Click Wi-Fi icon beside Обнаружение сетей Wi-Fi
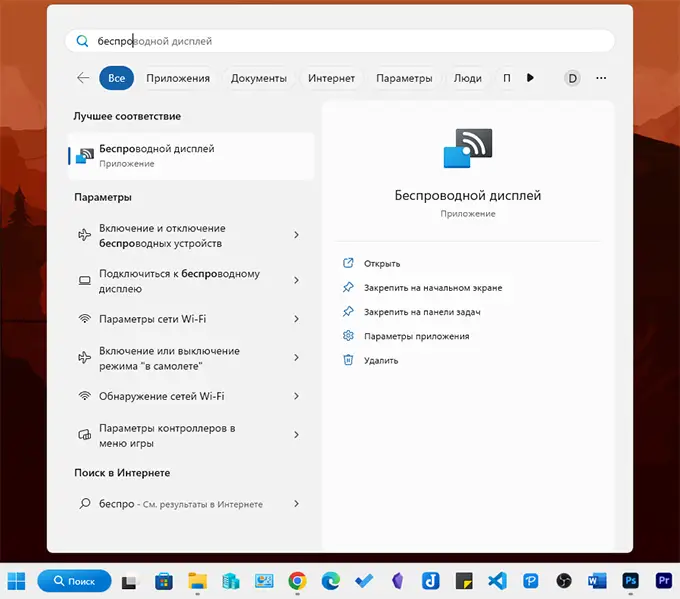Image resolution: width=680 pixels, height=599 pixels. click(85, 396)
